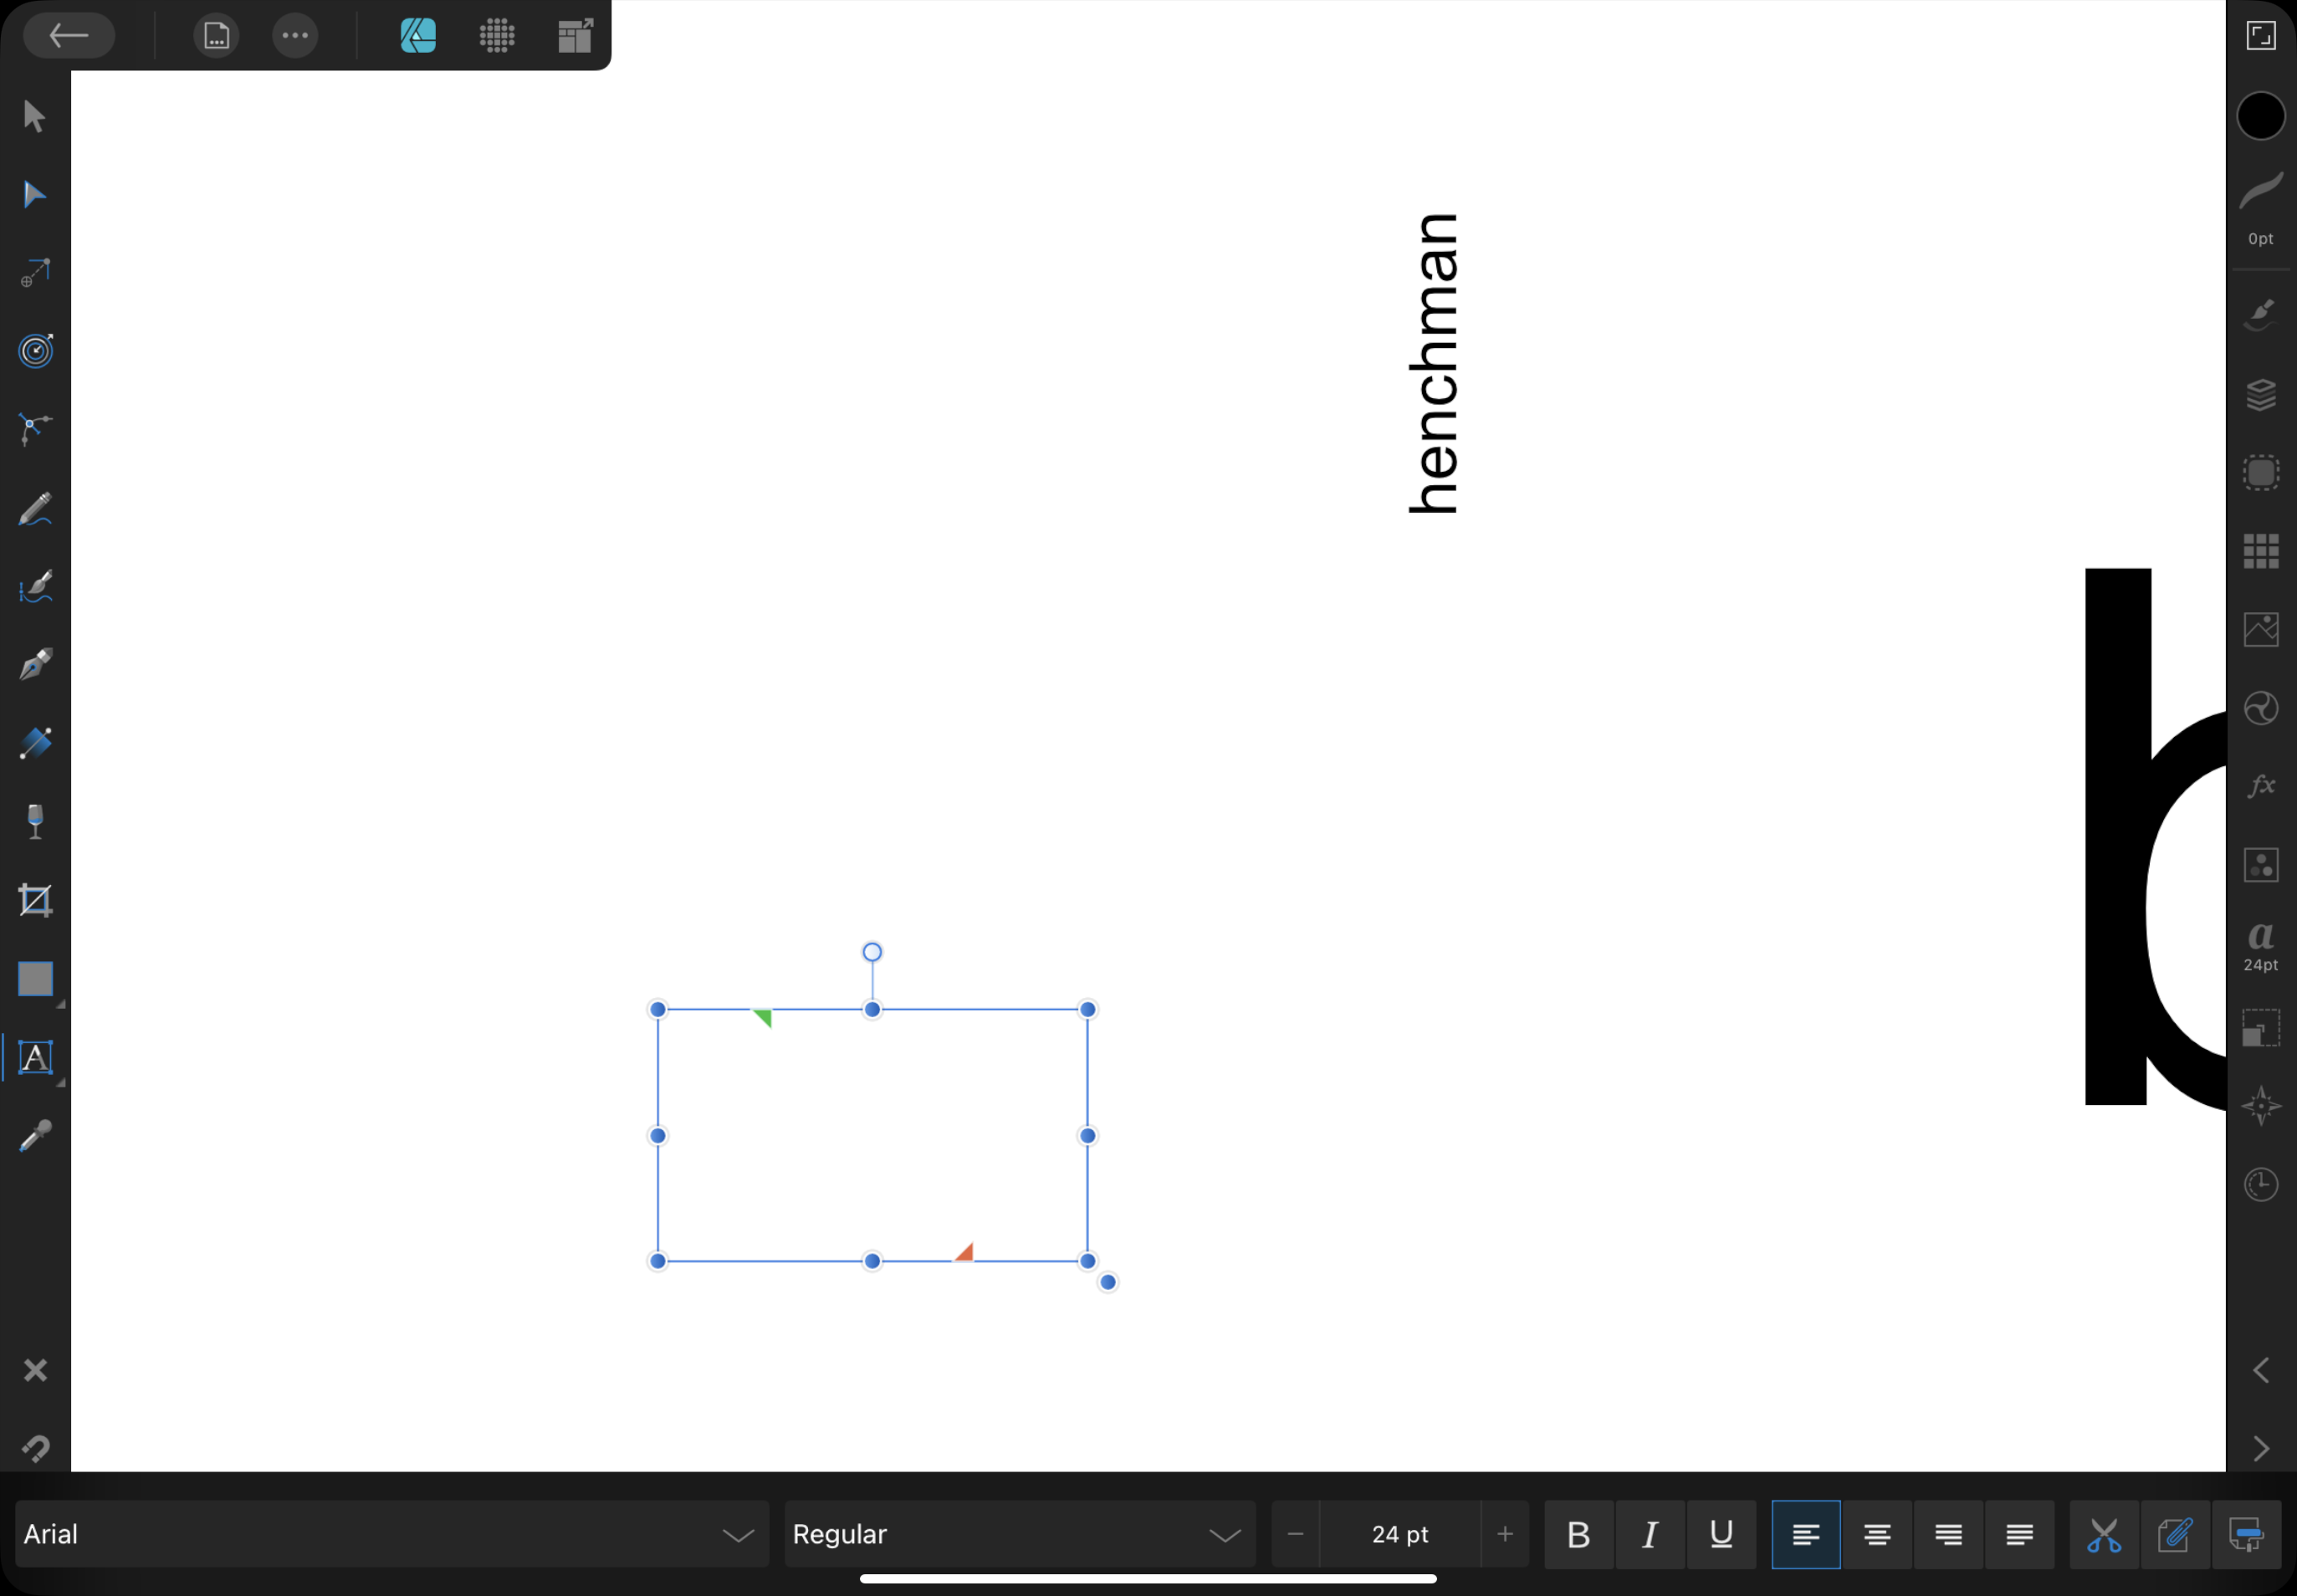Click the black color swatch in top-right
The height and width of the screenshot is (1596, 2297).
pyautogui.click(x=2260, y=115)
